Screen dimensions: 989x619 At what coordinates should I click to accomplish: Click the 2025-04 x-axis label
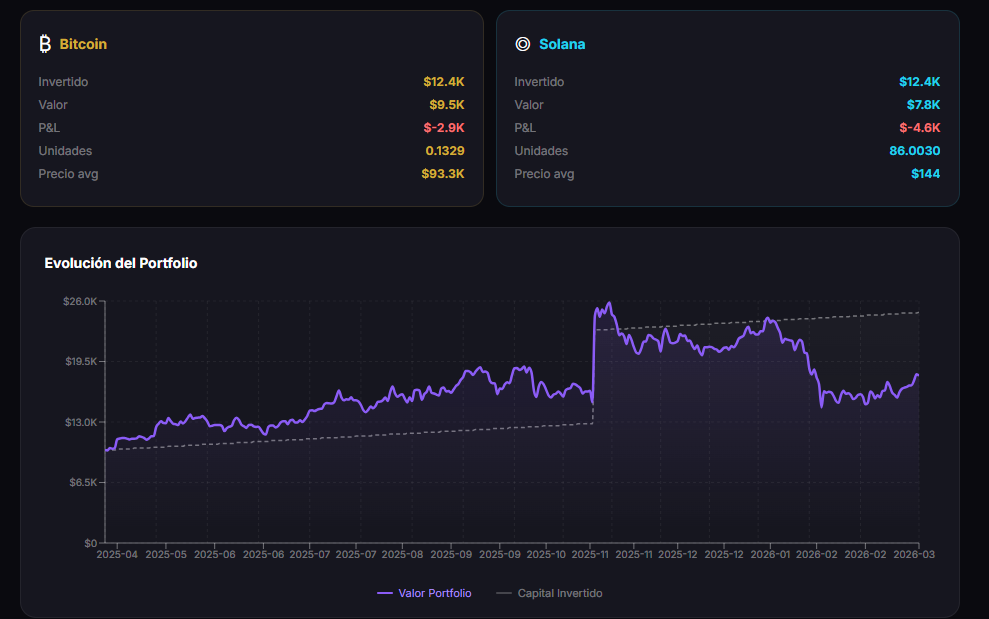117,554
